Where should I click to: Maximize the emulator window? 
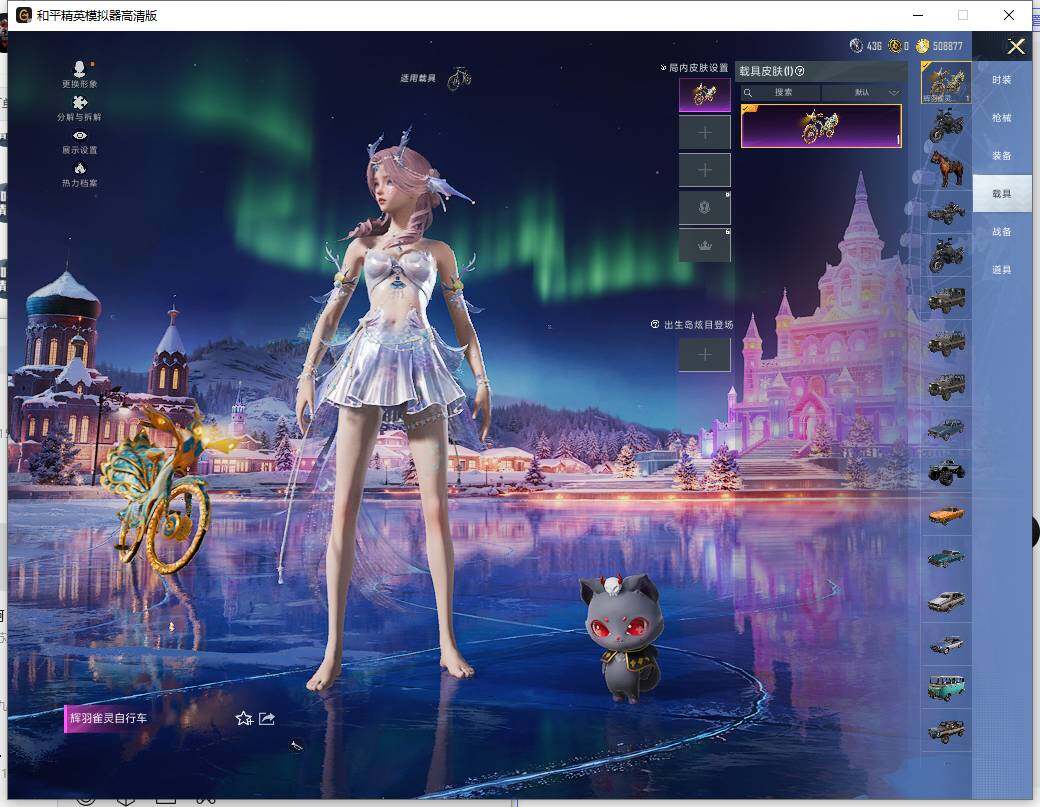pos(962,15)
